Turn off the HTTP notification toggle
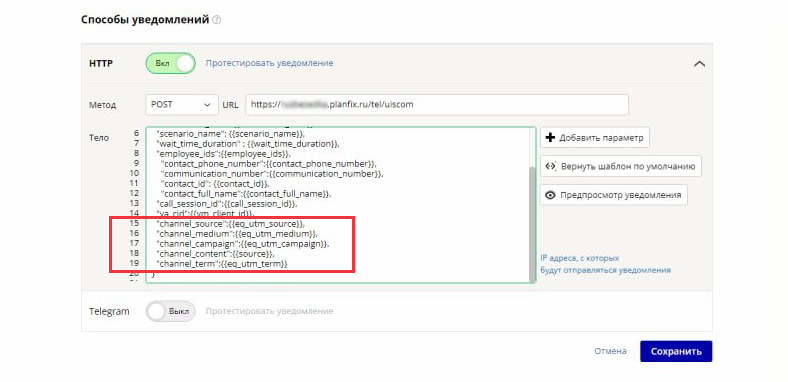Image resolution: width=788 pixels, height=382 pixels. (x=170, y=63)
